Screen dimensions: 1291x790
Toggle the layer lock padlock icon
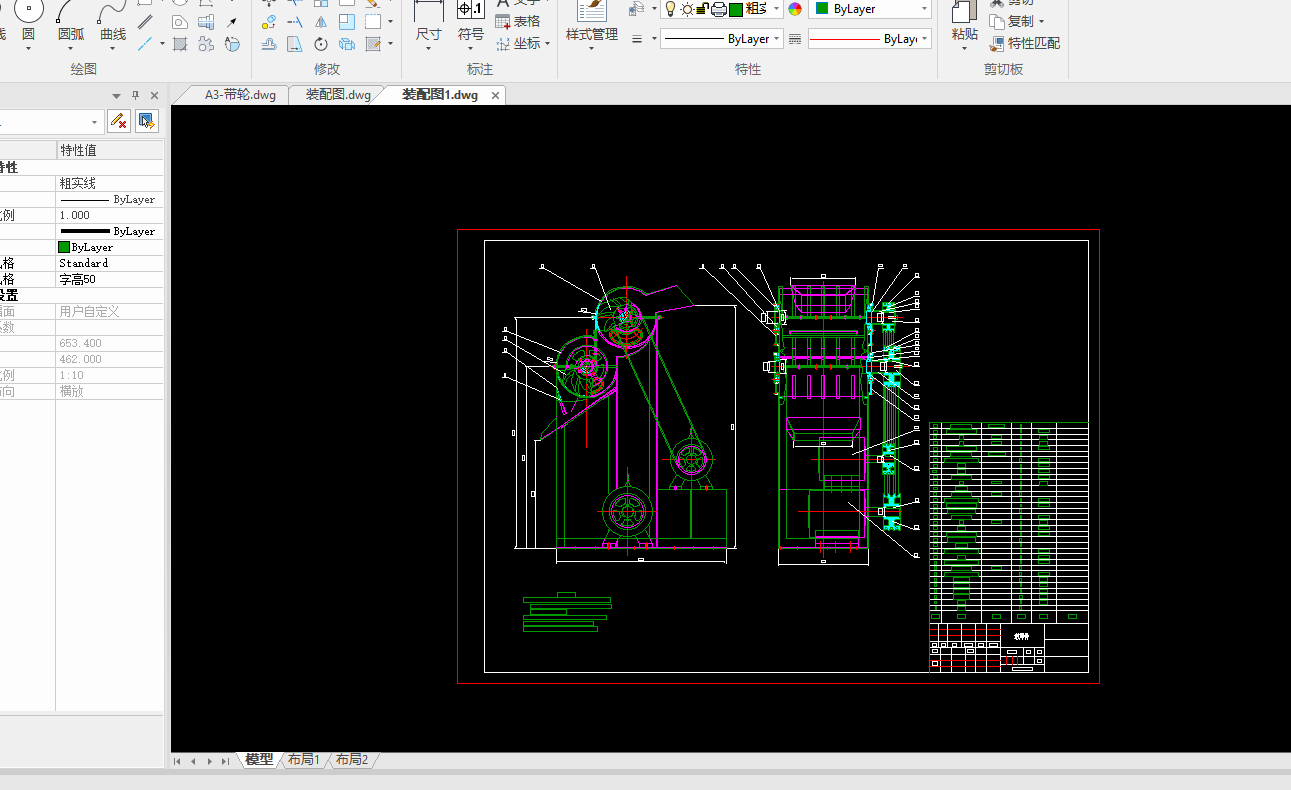(702, 9)
